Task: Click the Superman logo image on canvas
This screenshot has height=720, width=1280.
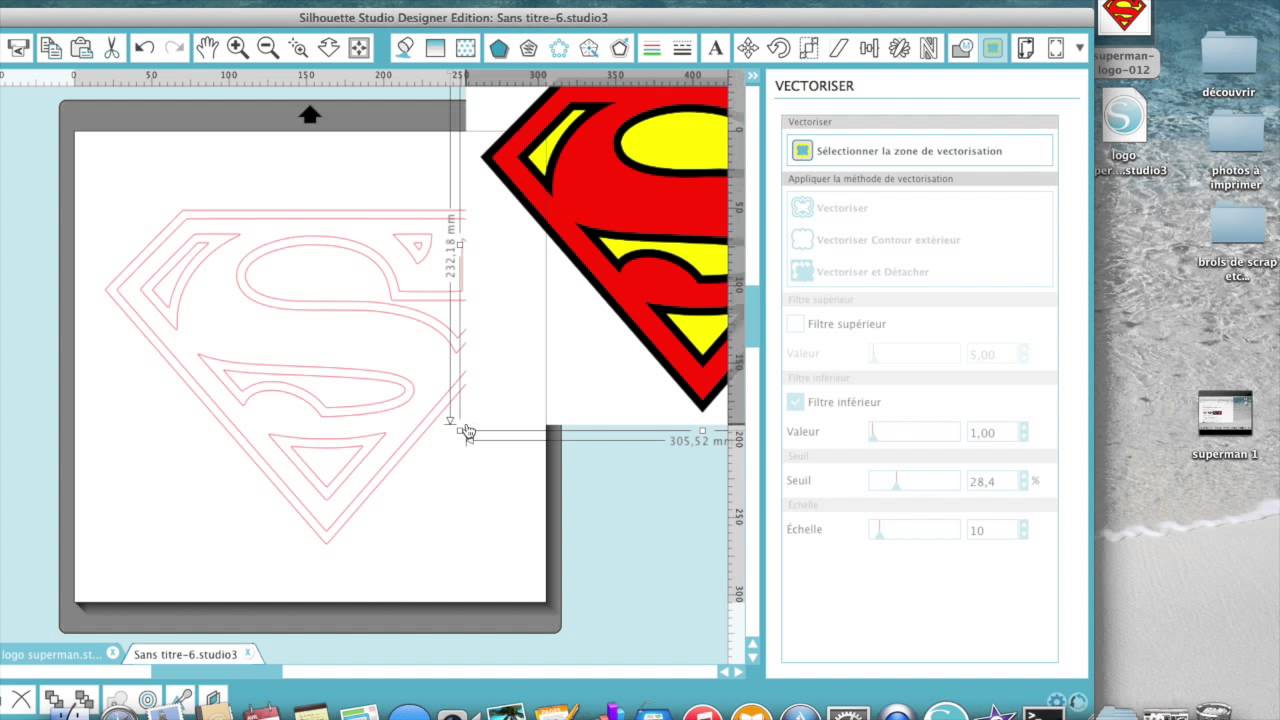Action: pos(606,248)
